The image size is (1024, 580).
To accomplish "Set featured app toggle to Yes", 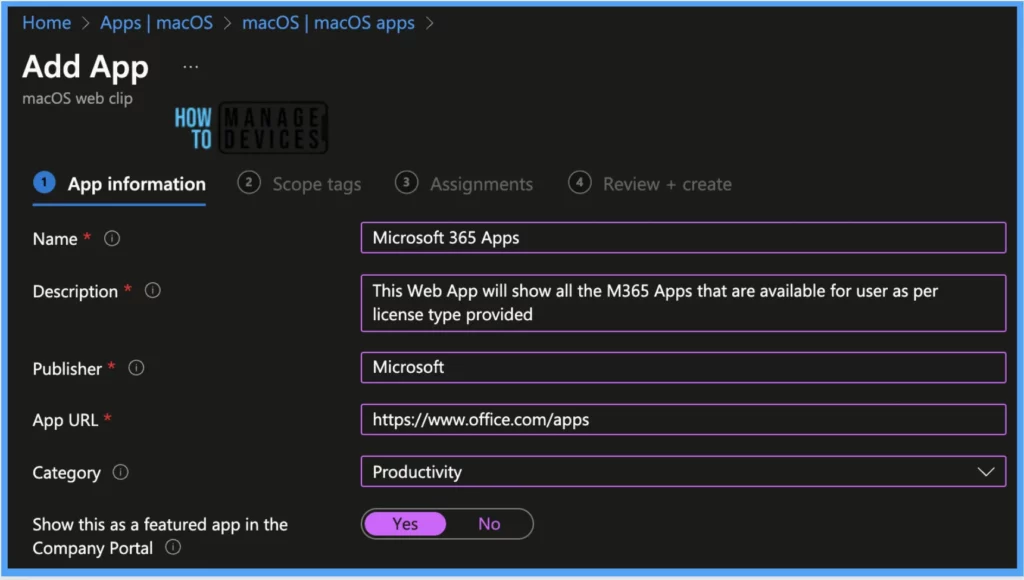I will click(405, 524).
